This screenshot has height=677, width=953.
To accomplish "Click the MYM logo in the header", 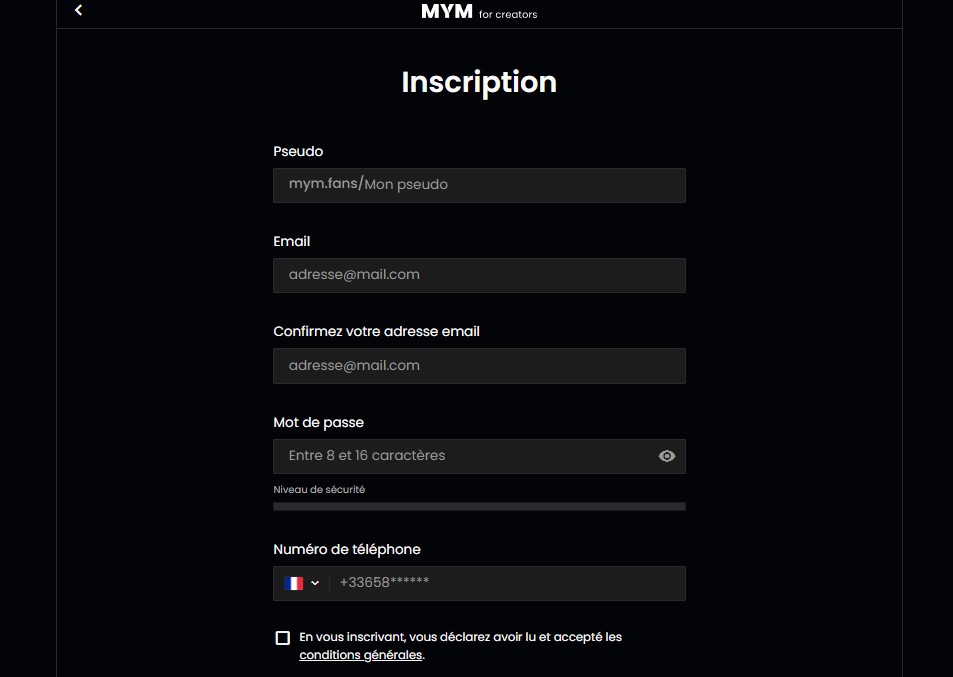I will click(447, 12).
